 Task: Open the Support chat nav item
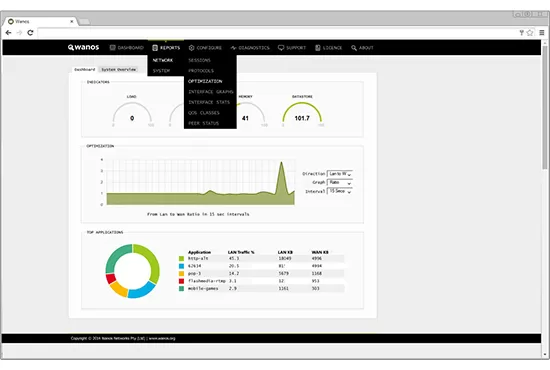(x=292, y=48)
